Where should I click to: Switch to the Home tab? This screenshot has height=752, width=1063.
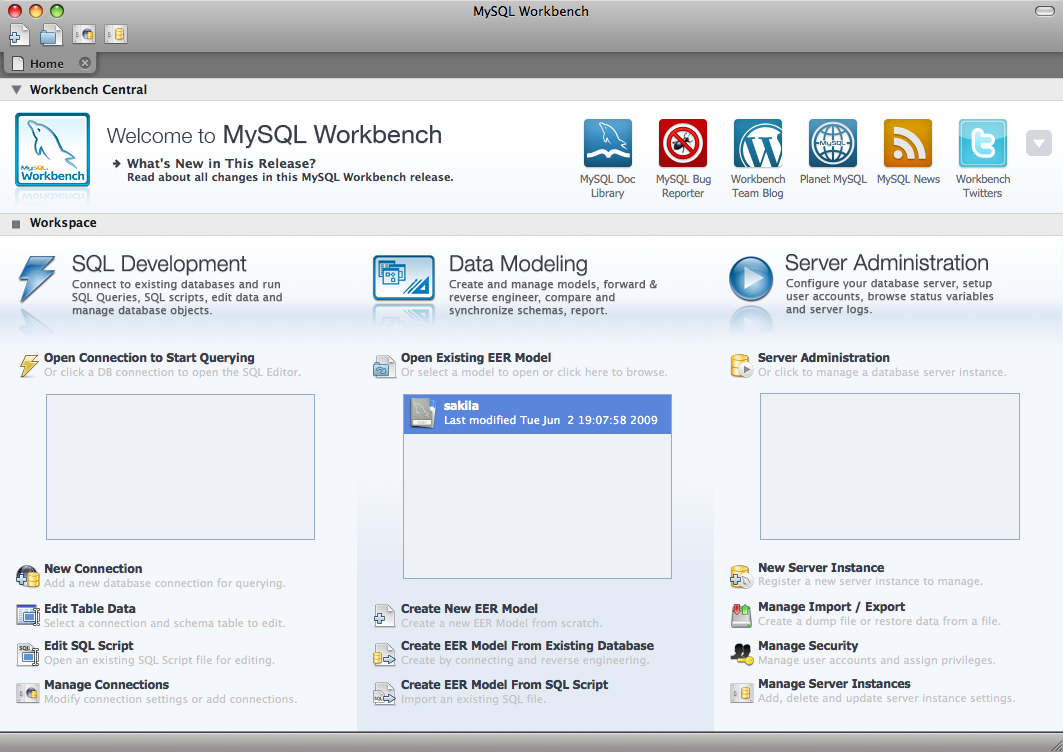46,64
